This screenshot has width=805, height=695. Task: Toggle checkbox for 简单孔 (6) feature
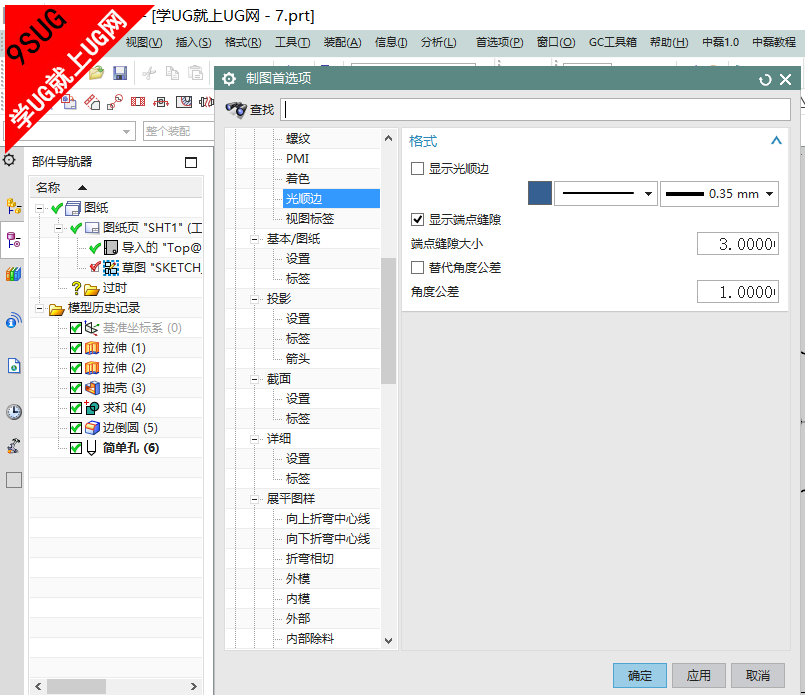76,448
